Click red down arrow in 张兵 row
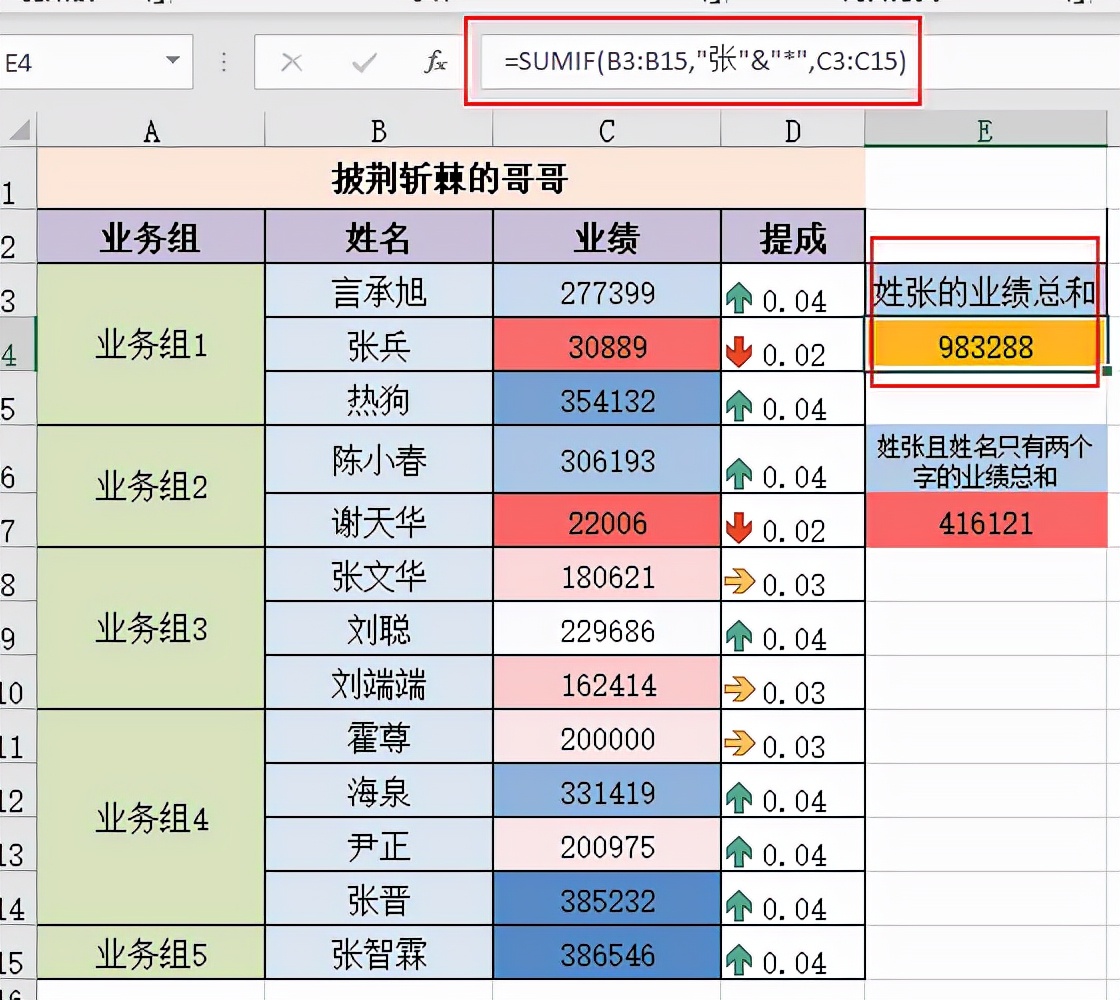The height and width of the screenshot is (1000, 1120). (x=739, y=352)
